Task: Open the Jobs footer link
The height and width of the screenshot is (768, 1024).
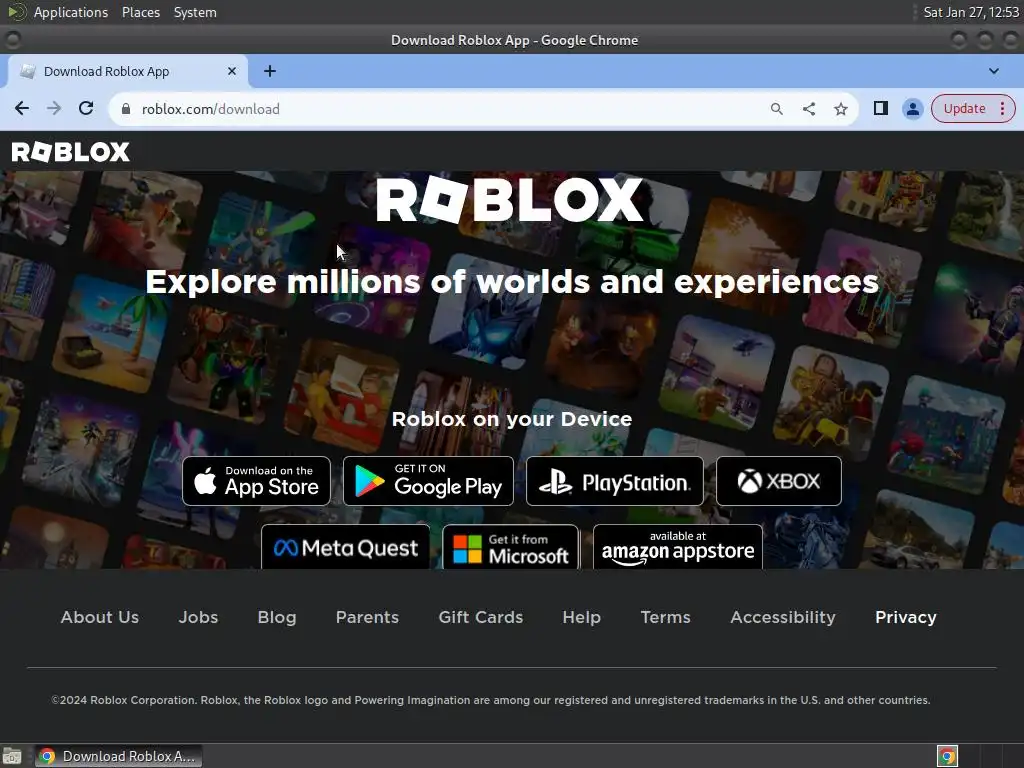Action: click(x=199, y=617)
